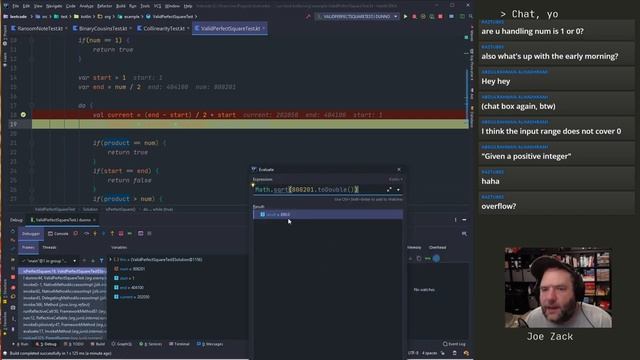The width and height of the screenshot is (640, 360).
Task: Click the Debug bug icon in top toolbar
Action: [414, 16]
